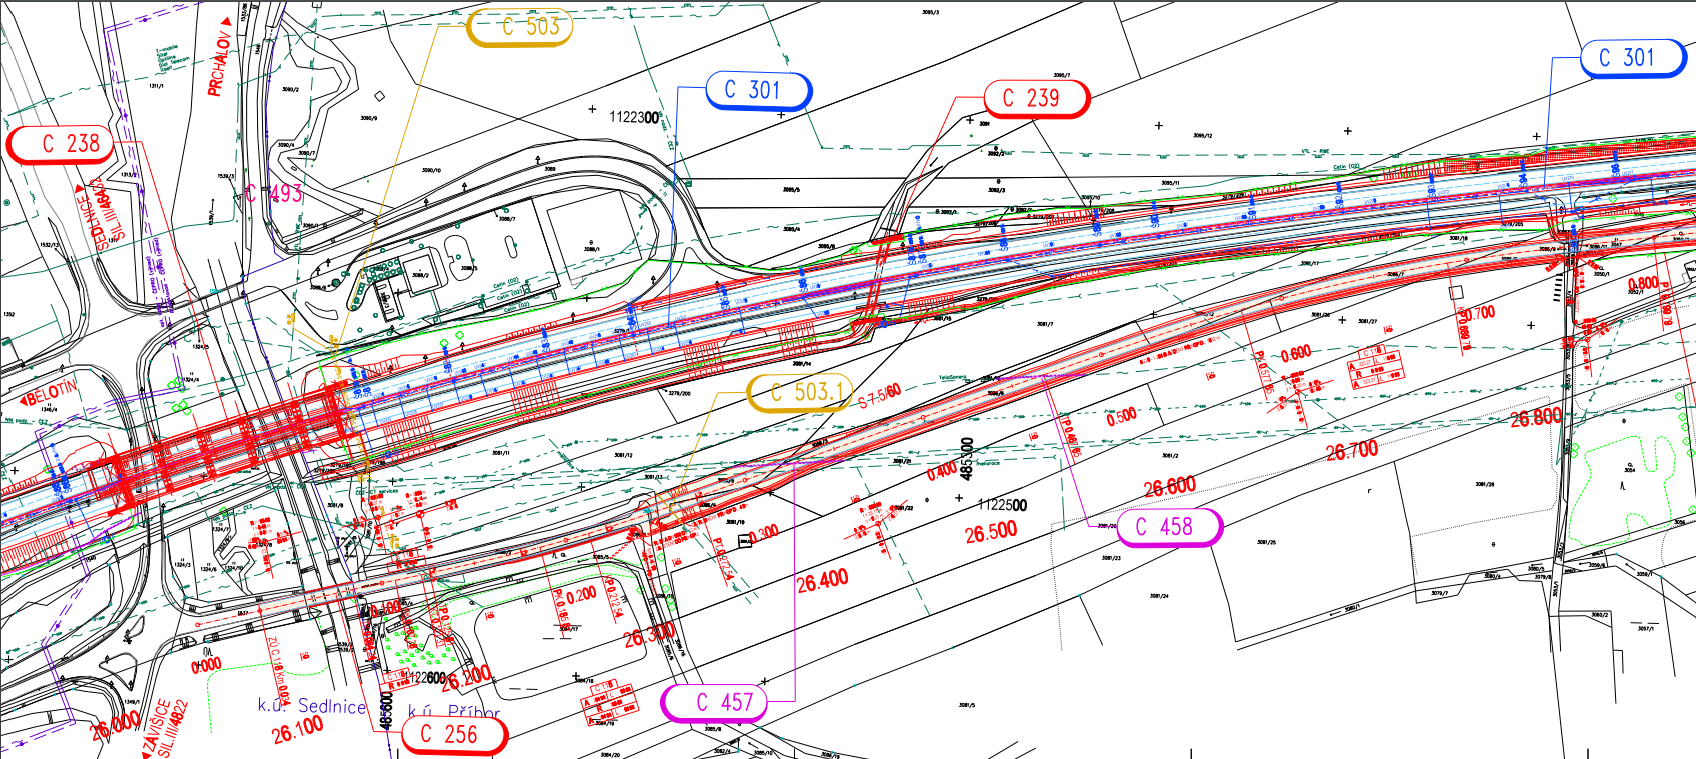Select the blue k.ú. Sedlnice cadastral label

click(x=311, y=706)
